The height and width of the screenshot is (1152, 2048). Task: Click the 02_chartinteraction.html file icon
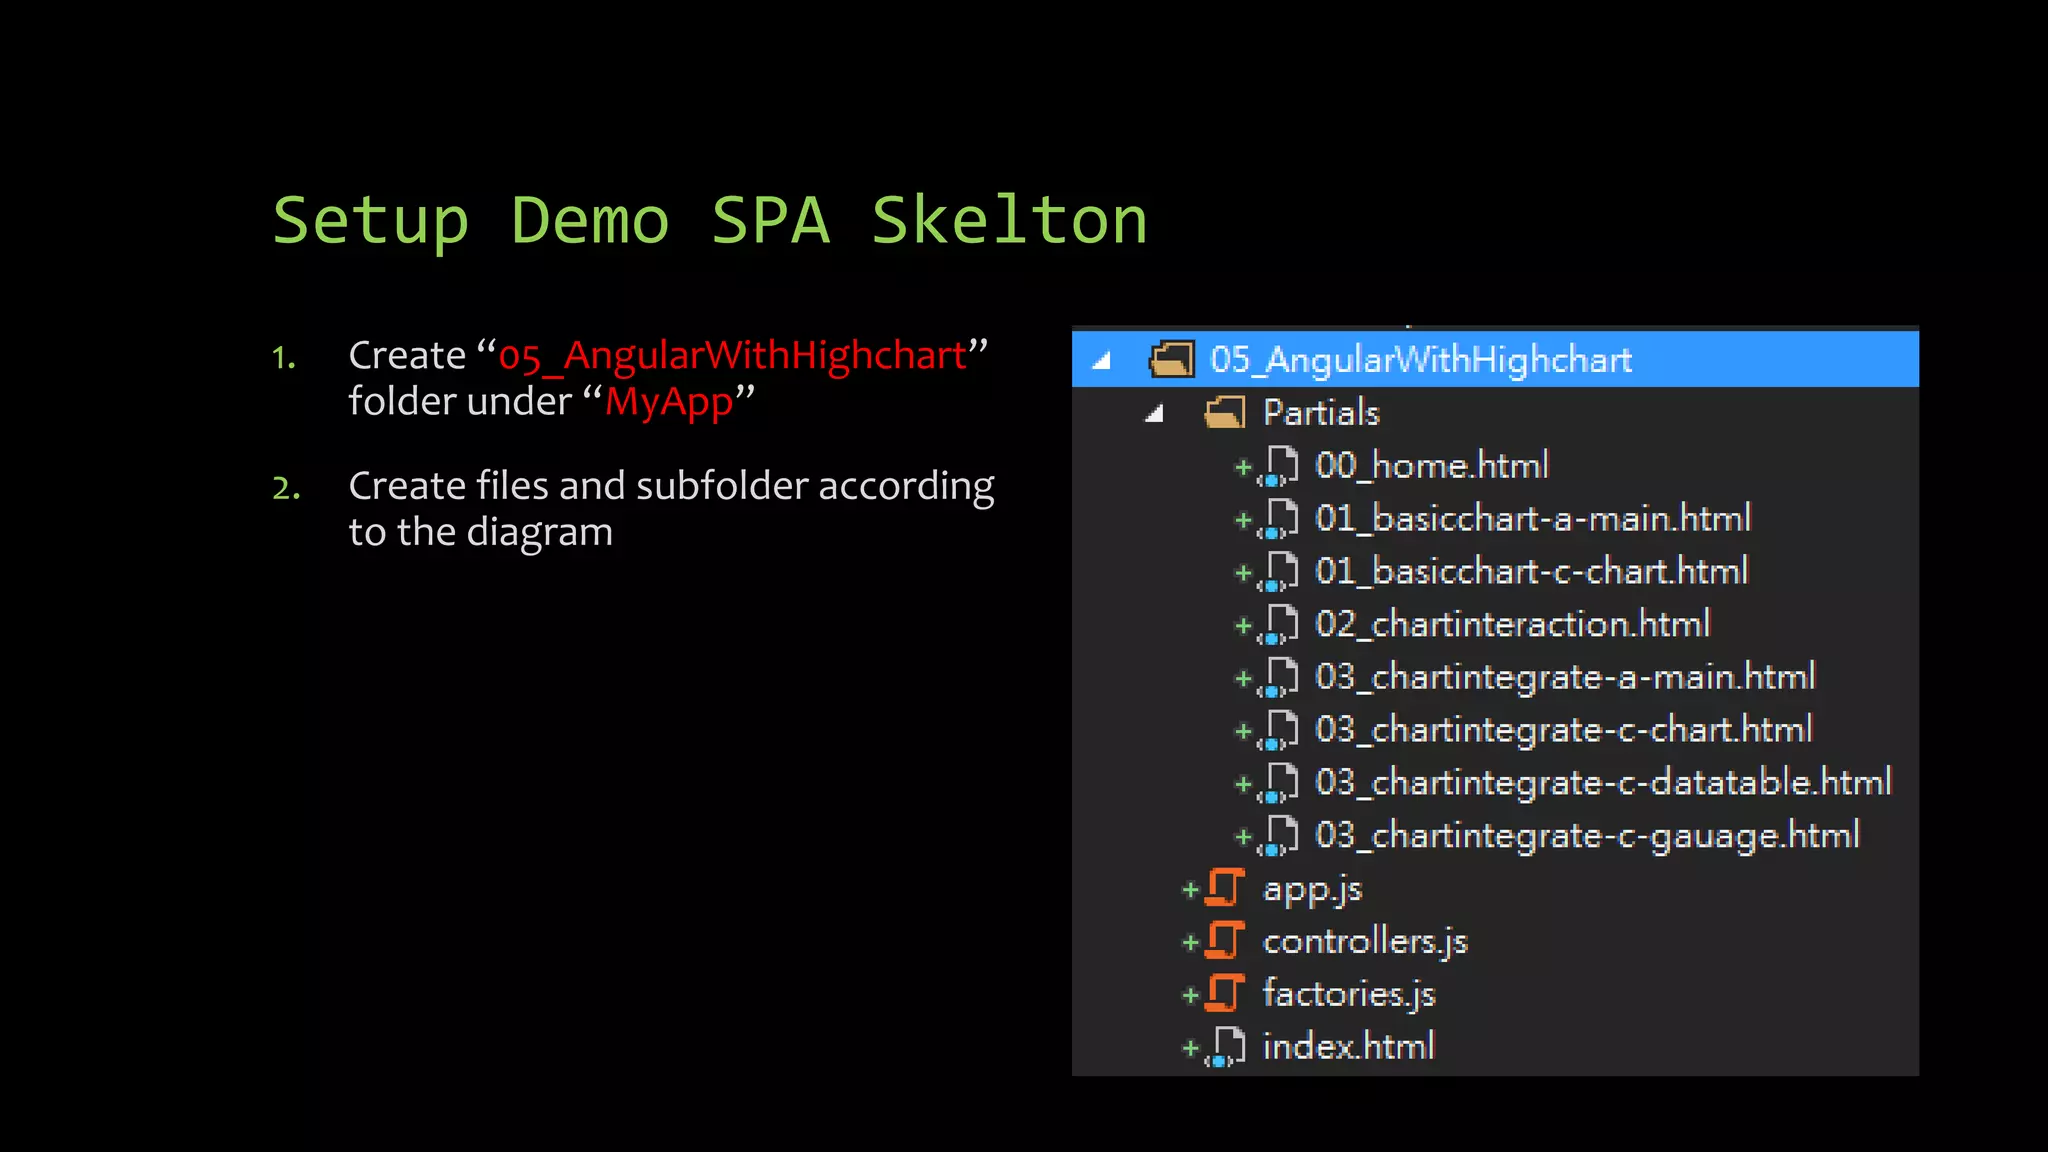[1280, 624]
